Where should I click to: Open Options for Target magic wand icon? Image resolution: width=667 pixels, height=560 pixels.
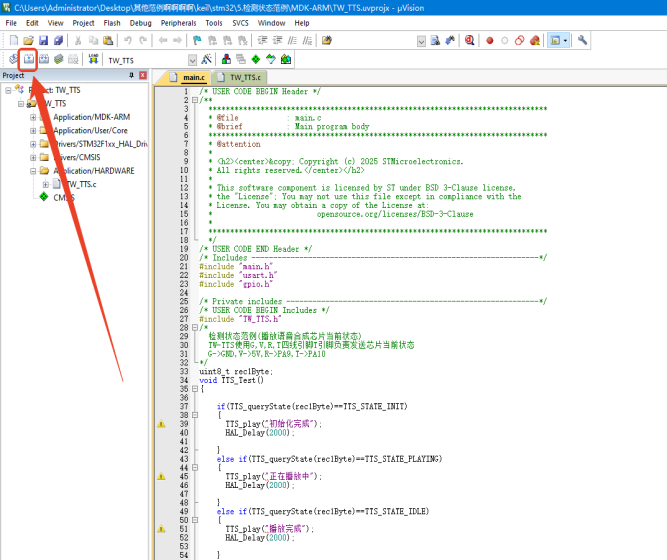[206, 59]
